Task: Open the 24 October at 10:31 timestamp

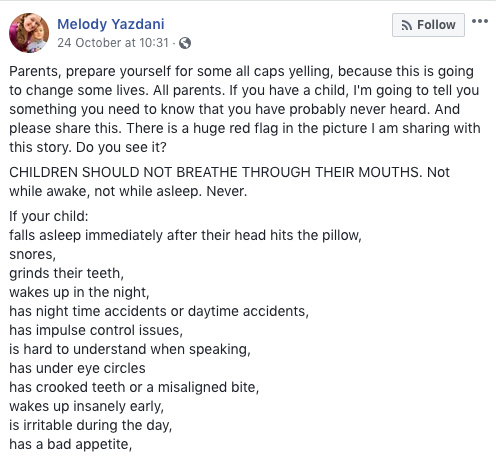Action: coord(113,43)
